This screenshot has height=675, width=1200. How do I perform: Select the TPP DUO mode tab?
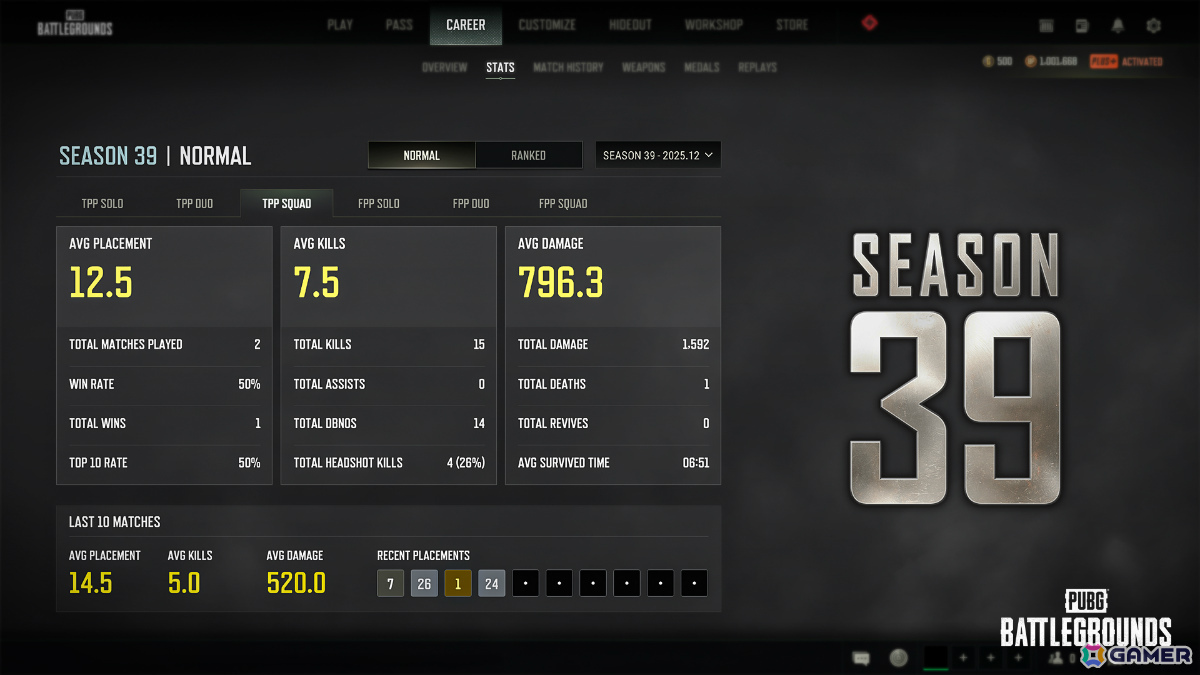(x=194, y=203)
